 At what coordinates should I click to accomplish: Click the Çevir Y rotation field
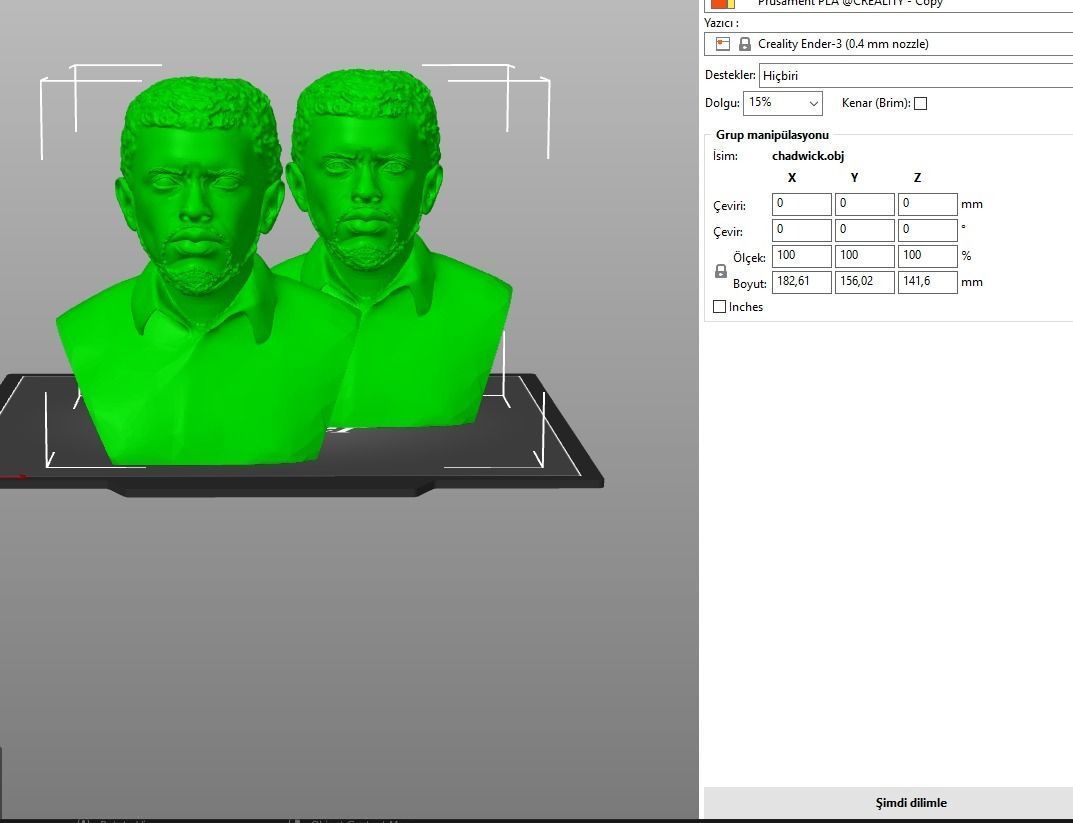(864, 230)
